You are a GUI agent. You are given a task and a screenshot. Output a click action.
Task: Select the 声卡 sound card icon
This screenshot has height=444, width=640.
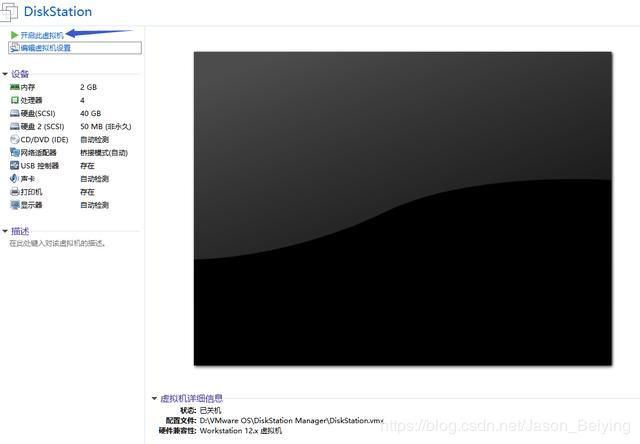pos(14,179)
